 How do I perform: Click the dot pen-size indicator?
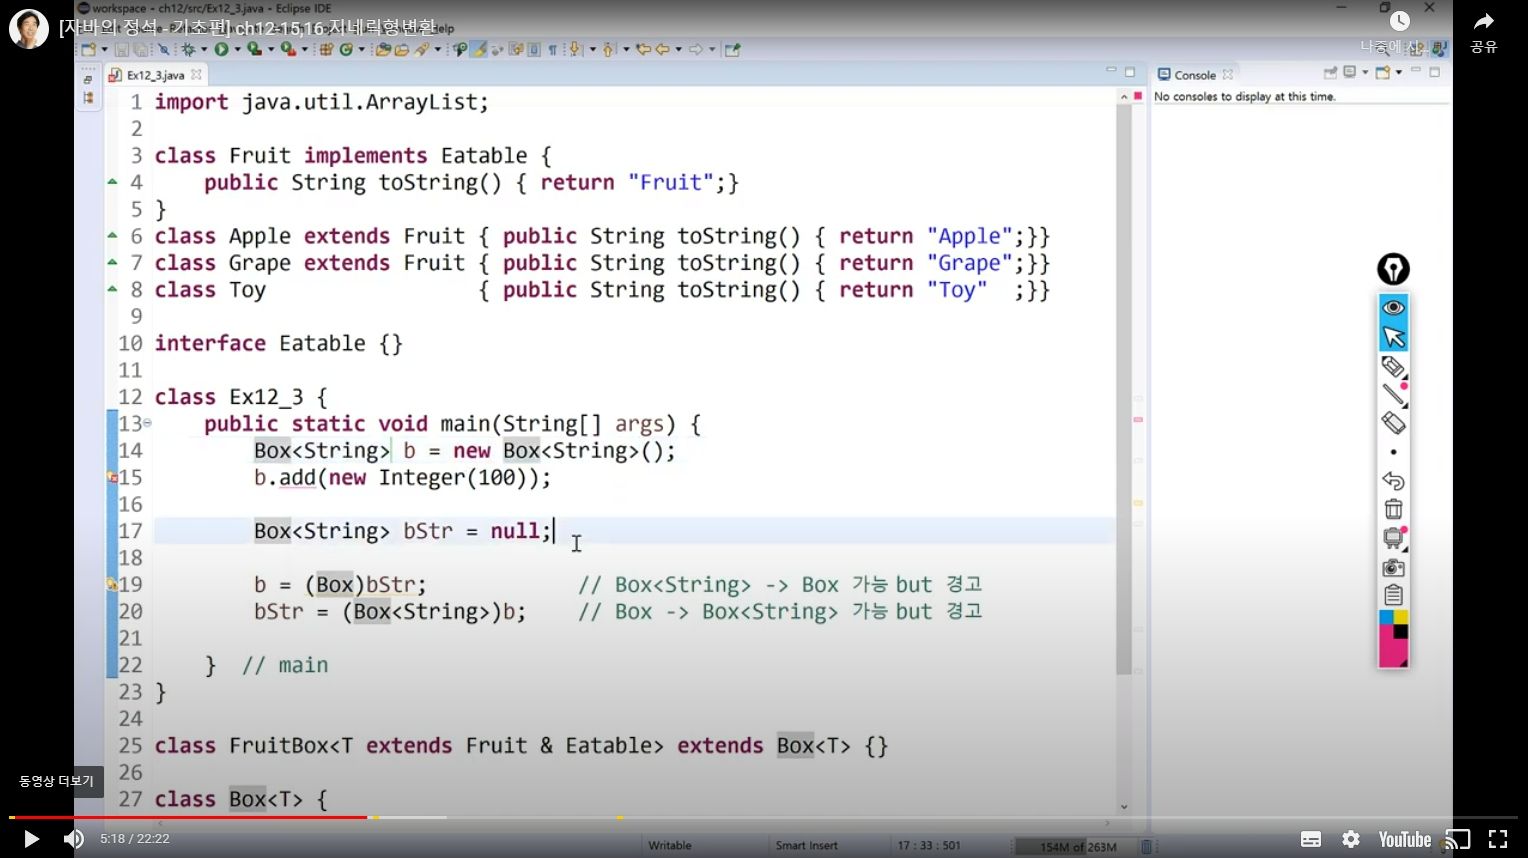[x=1393, y=452]
